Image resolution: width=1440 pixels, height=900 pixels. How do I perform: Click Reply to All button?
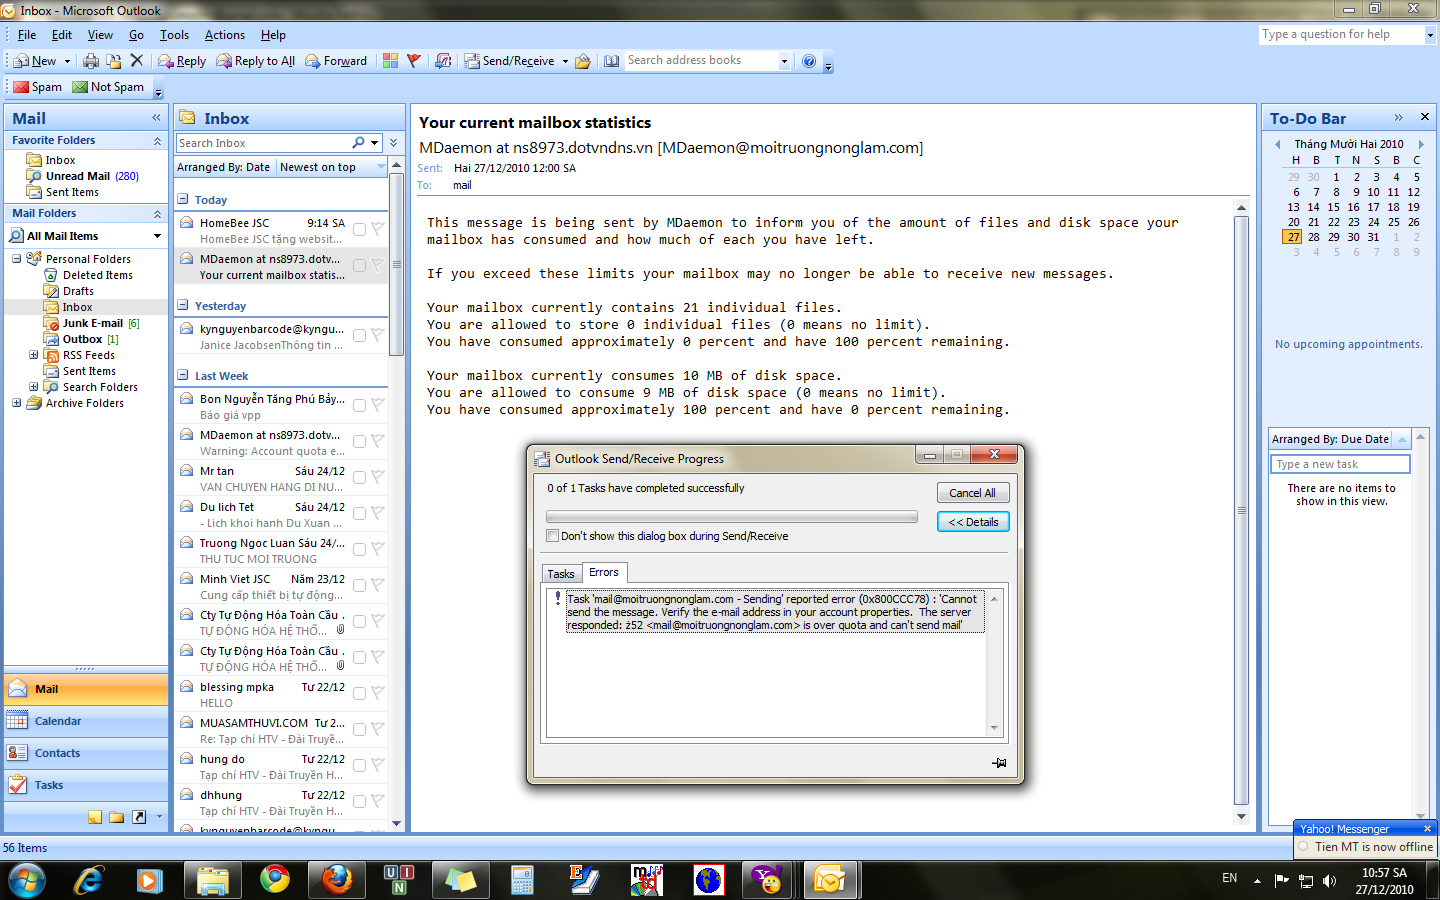256,61
